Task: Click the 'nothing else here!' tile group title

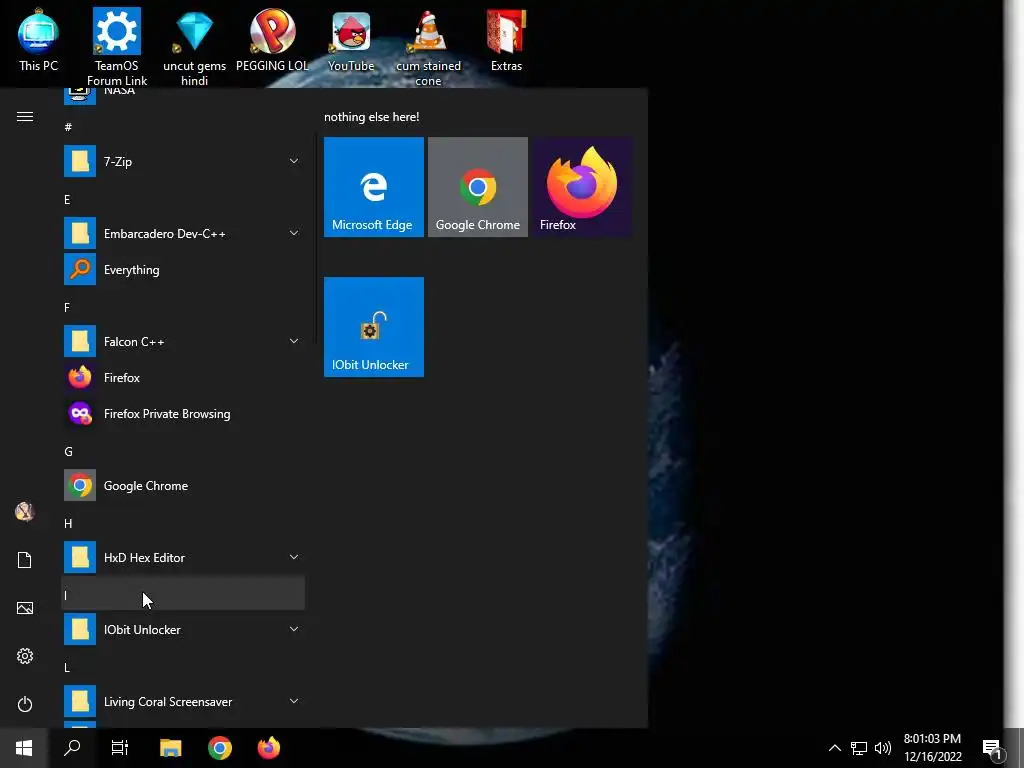Action: coord(372,117)
